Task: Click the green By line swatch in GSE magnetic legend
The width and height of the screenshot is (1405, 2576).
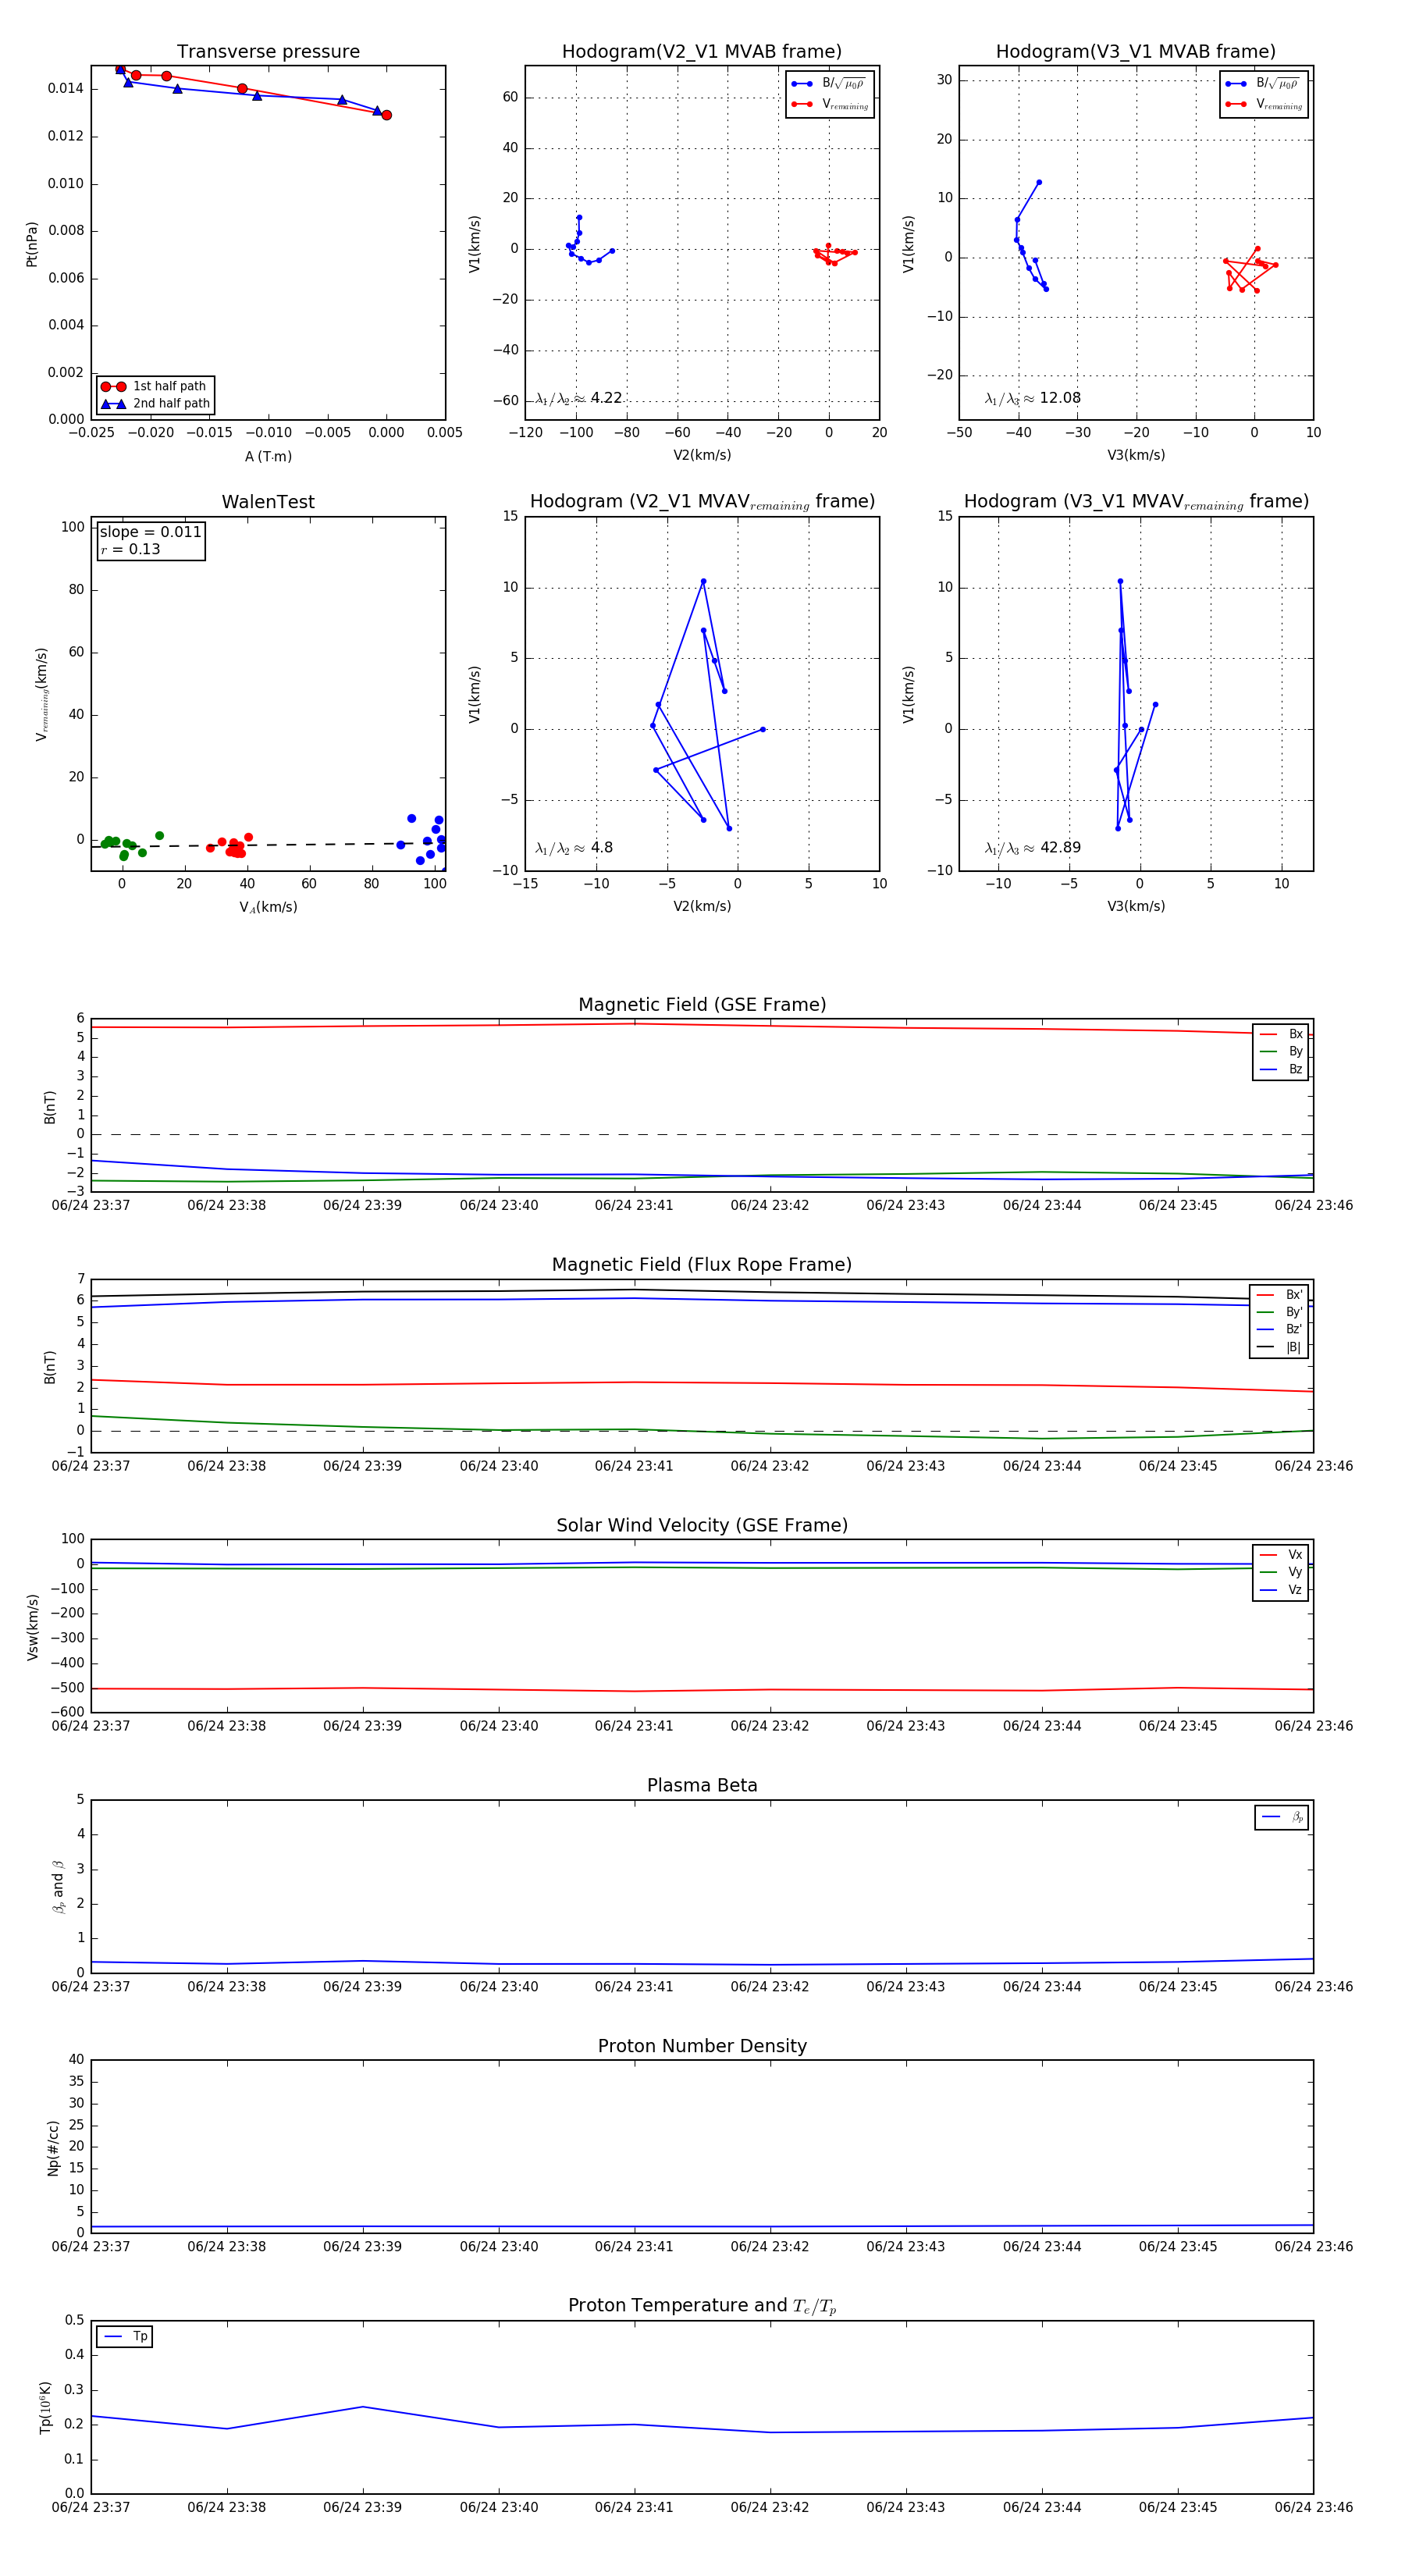Action: (1268, 1052)
